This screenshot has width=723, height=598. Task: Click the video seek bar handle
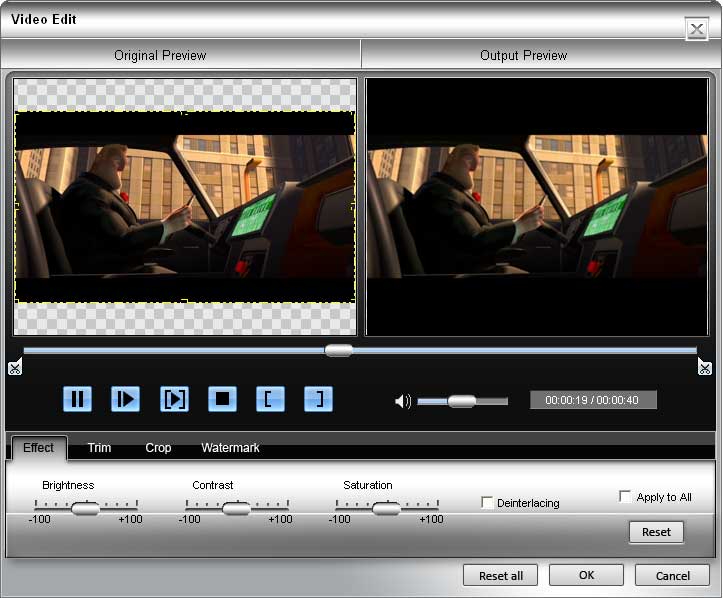tap(339, 350)
